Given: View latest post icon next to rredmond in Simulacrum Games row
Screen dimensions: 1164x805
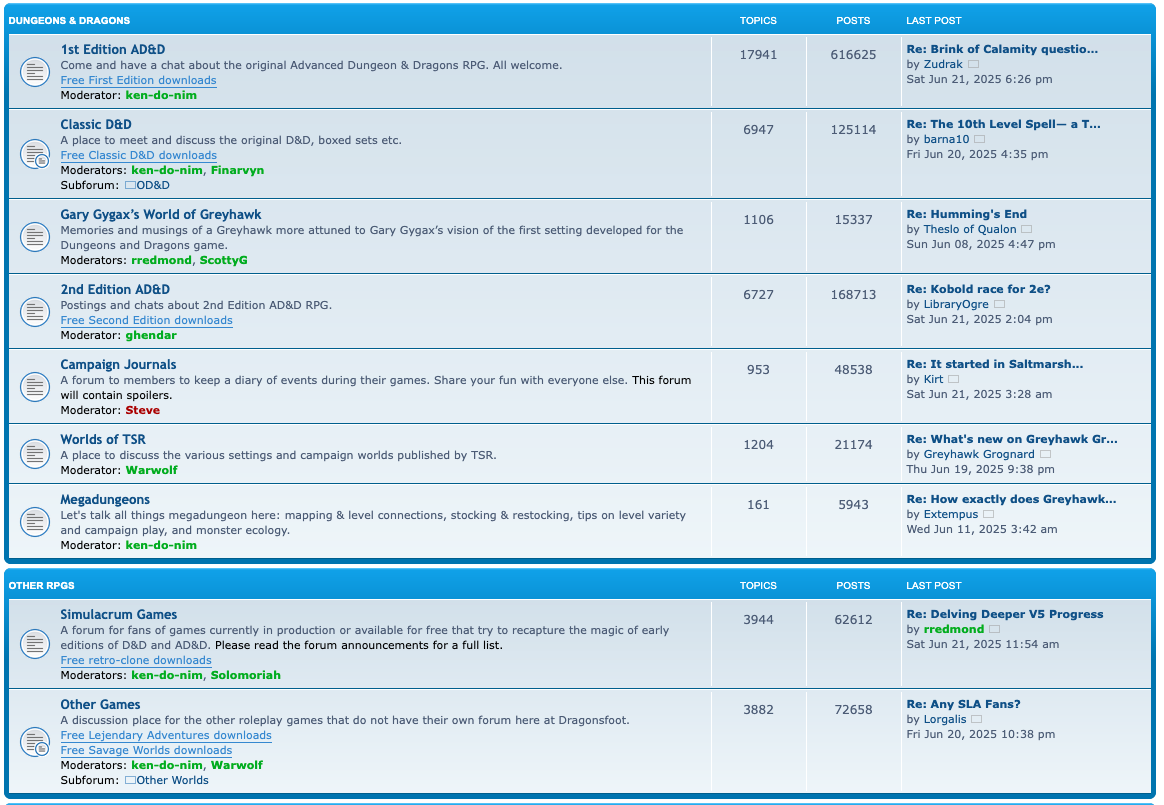Looking at the screenshot, I should tap(995, 630).
